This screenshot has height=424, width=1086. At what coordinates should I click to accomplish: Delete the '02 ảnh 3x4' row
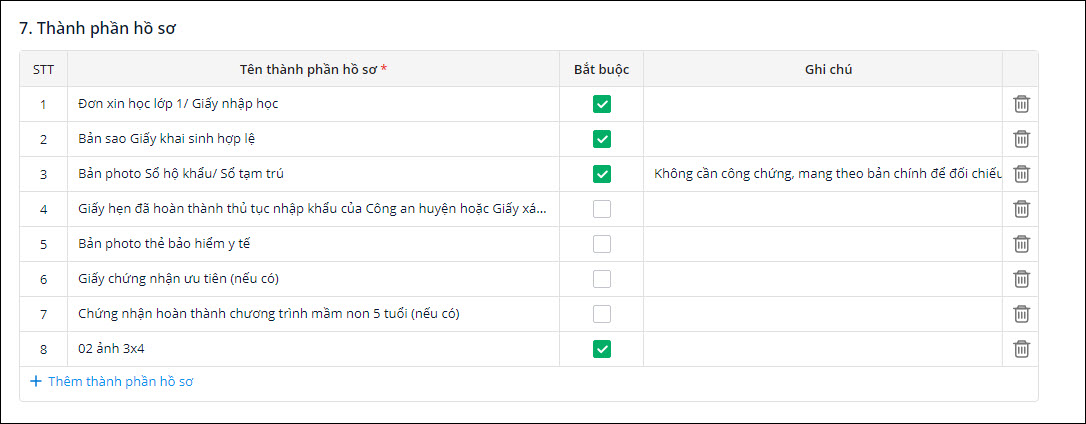(x=1021, y=349)
